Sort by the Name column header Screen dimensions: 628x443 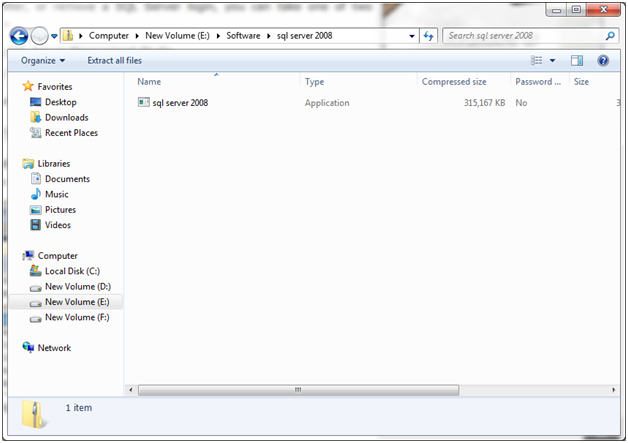[x=149, y=82]
